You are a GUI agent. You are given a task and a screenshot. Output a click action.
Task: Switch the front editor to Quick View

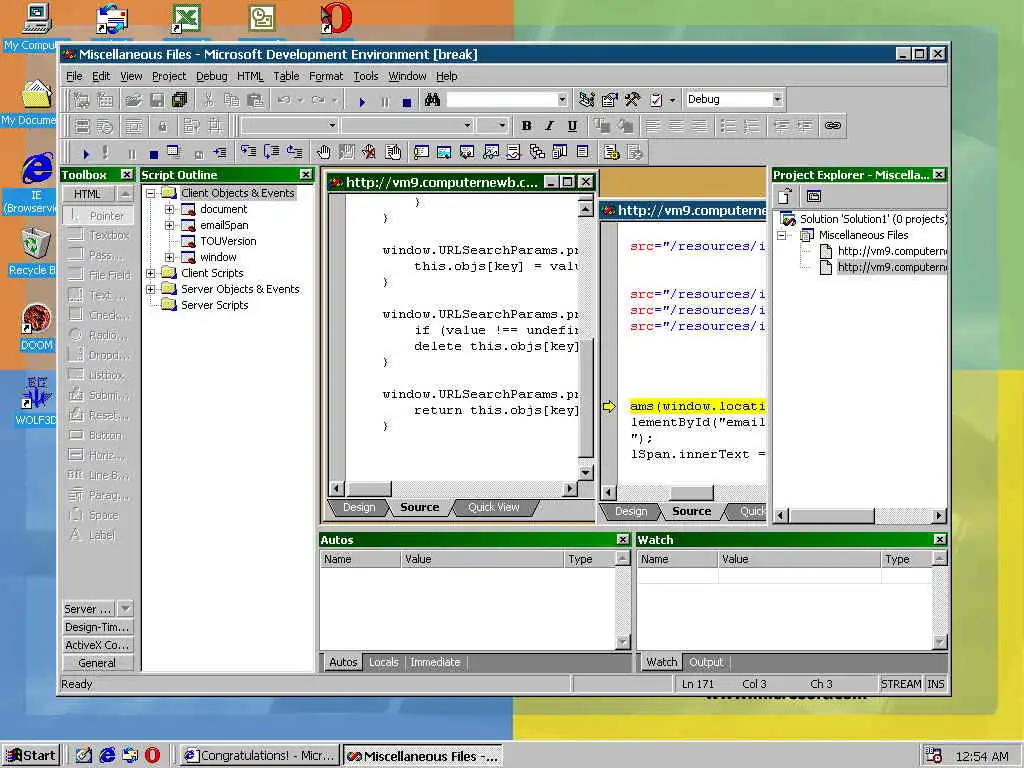pyautogui.click(x=494, y=507)
